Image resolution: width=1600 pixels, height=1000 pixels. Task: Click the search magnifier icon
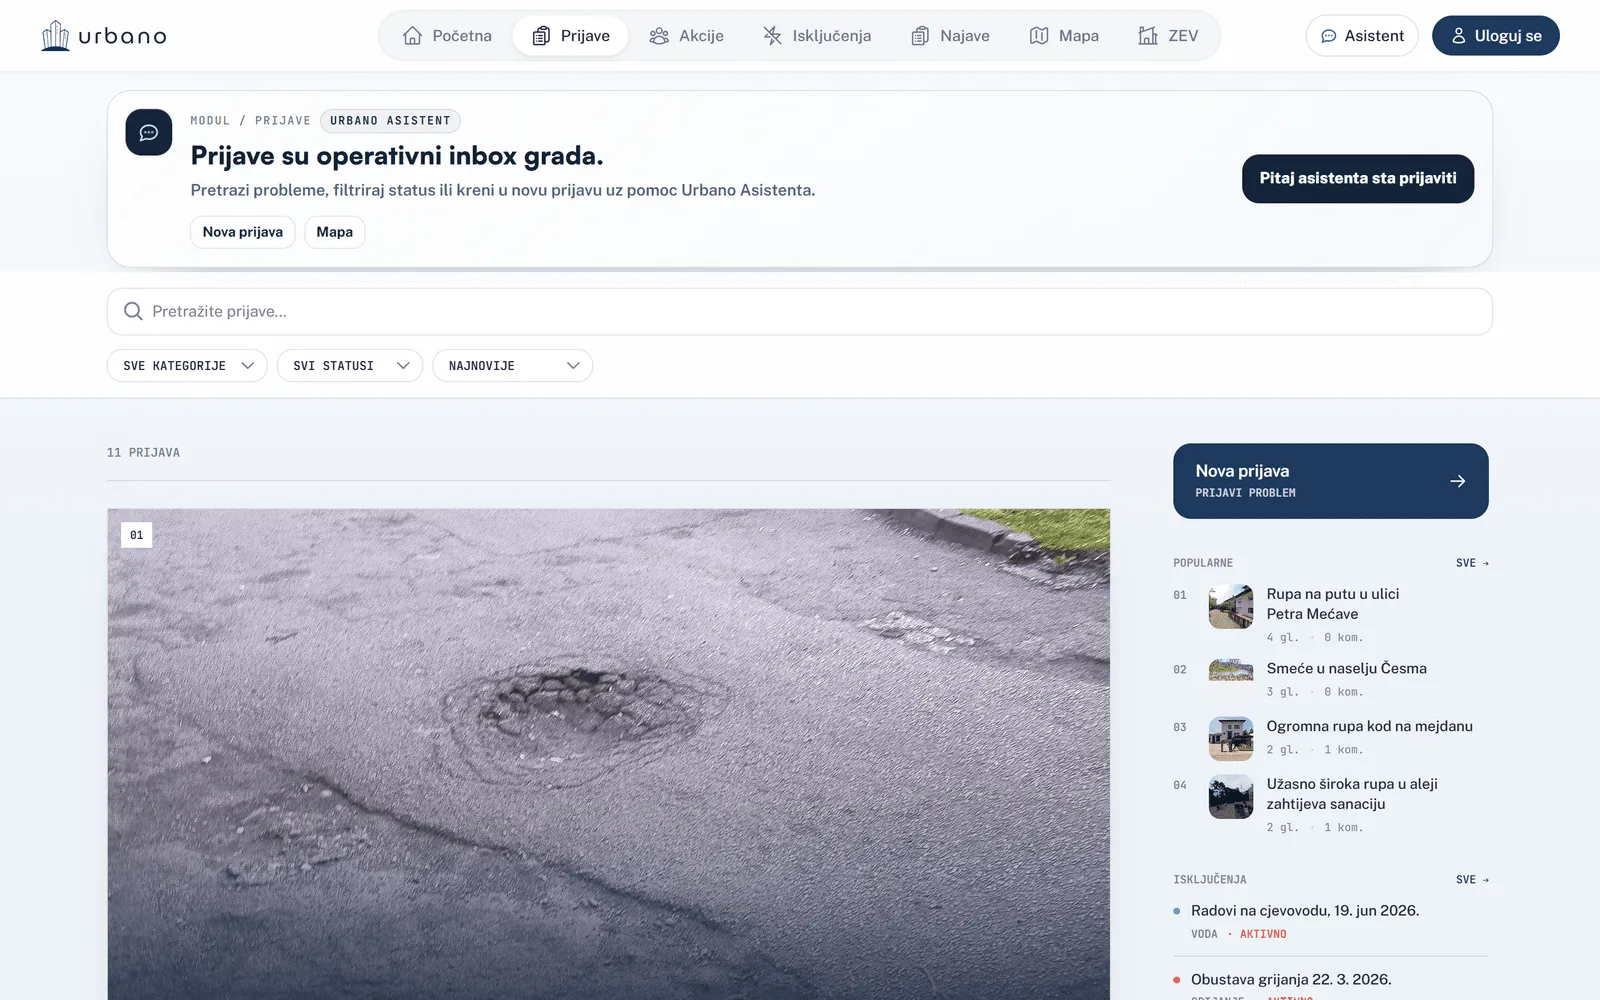[133, 312]
